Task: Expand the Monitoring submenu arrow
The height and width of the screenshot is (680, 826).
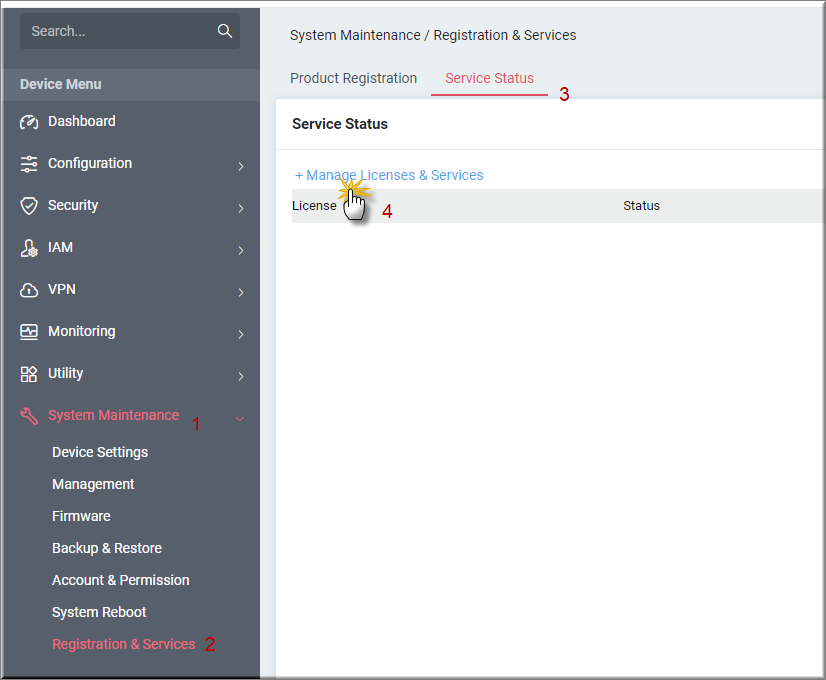Action: 240,334
